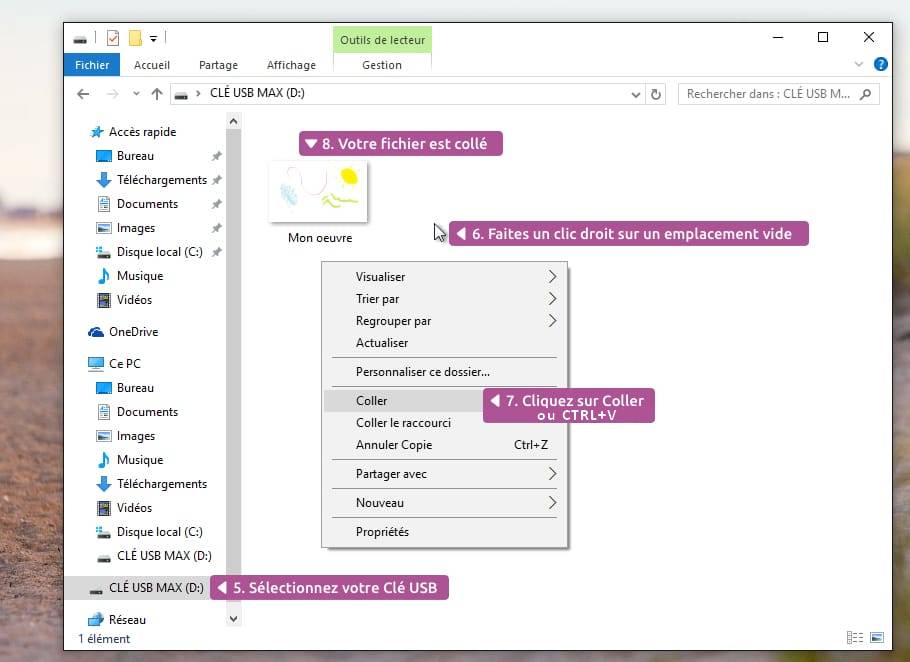
Task: Open the Nouveau submenu in context menu
Action: point(380,503)
